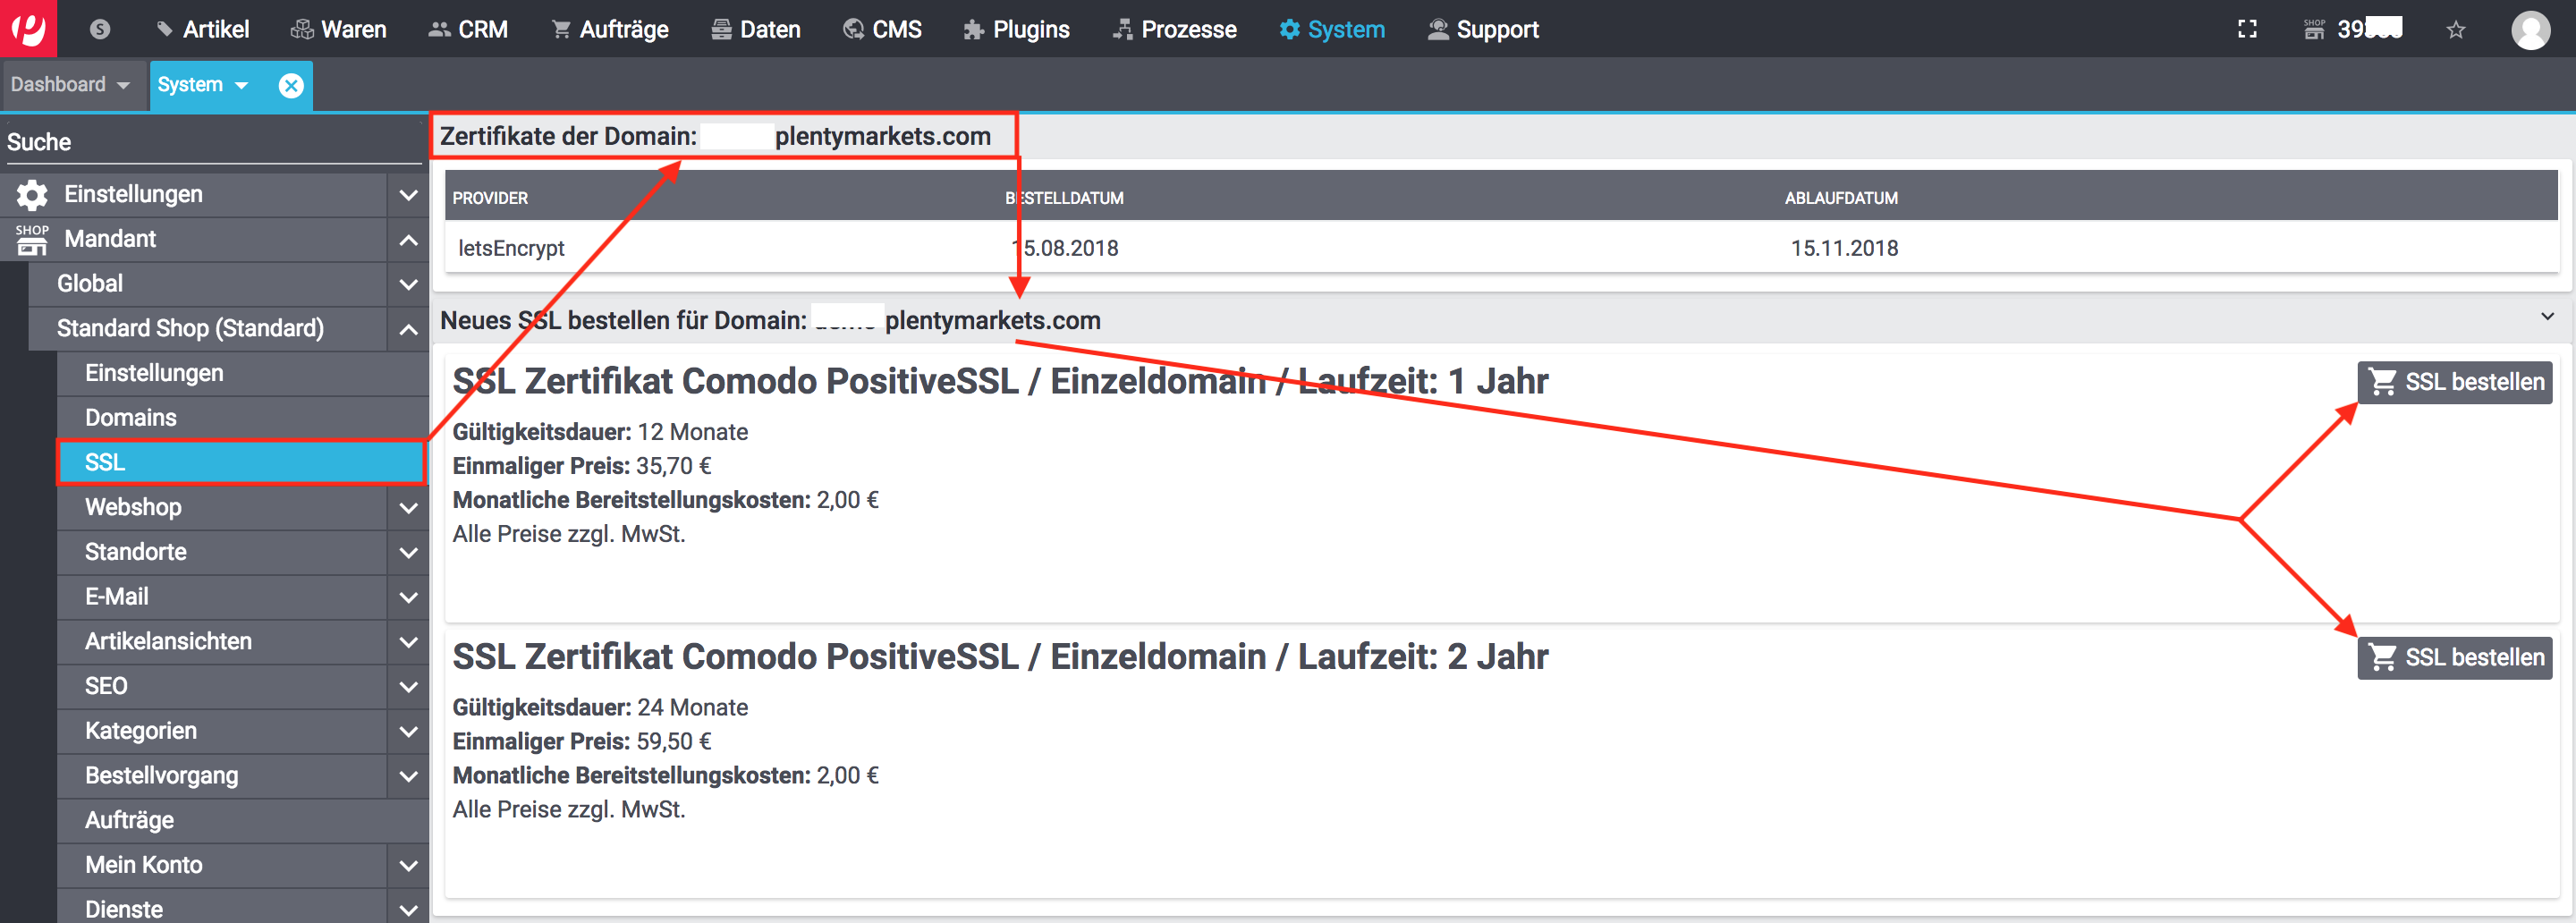Expand the Mein Konto section

[x=408, y=866]
